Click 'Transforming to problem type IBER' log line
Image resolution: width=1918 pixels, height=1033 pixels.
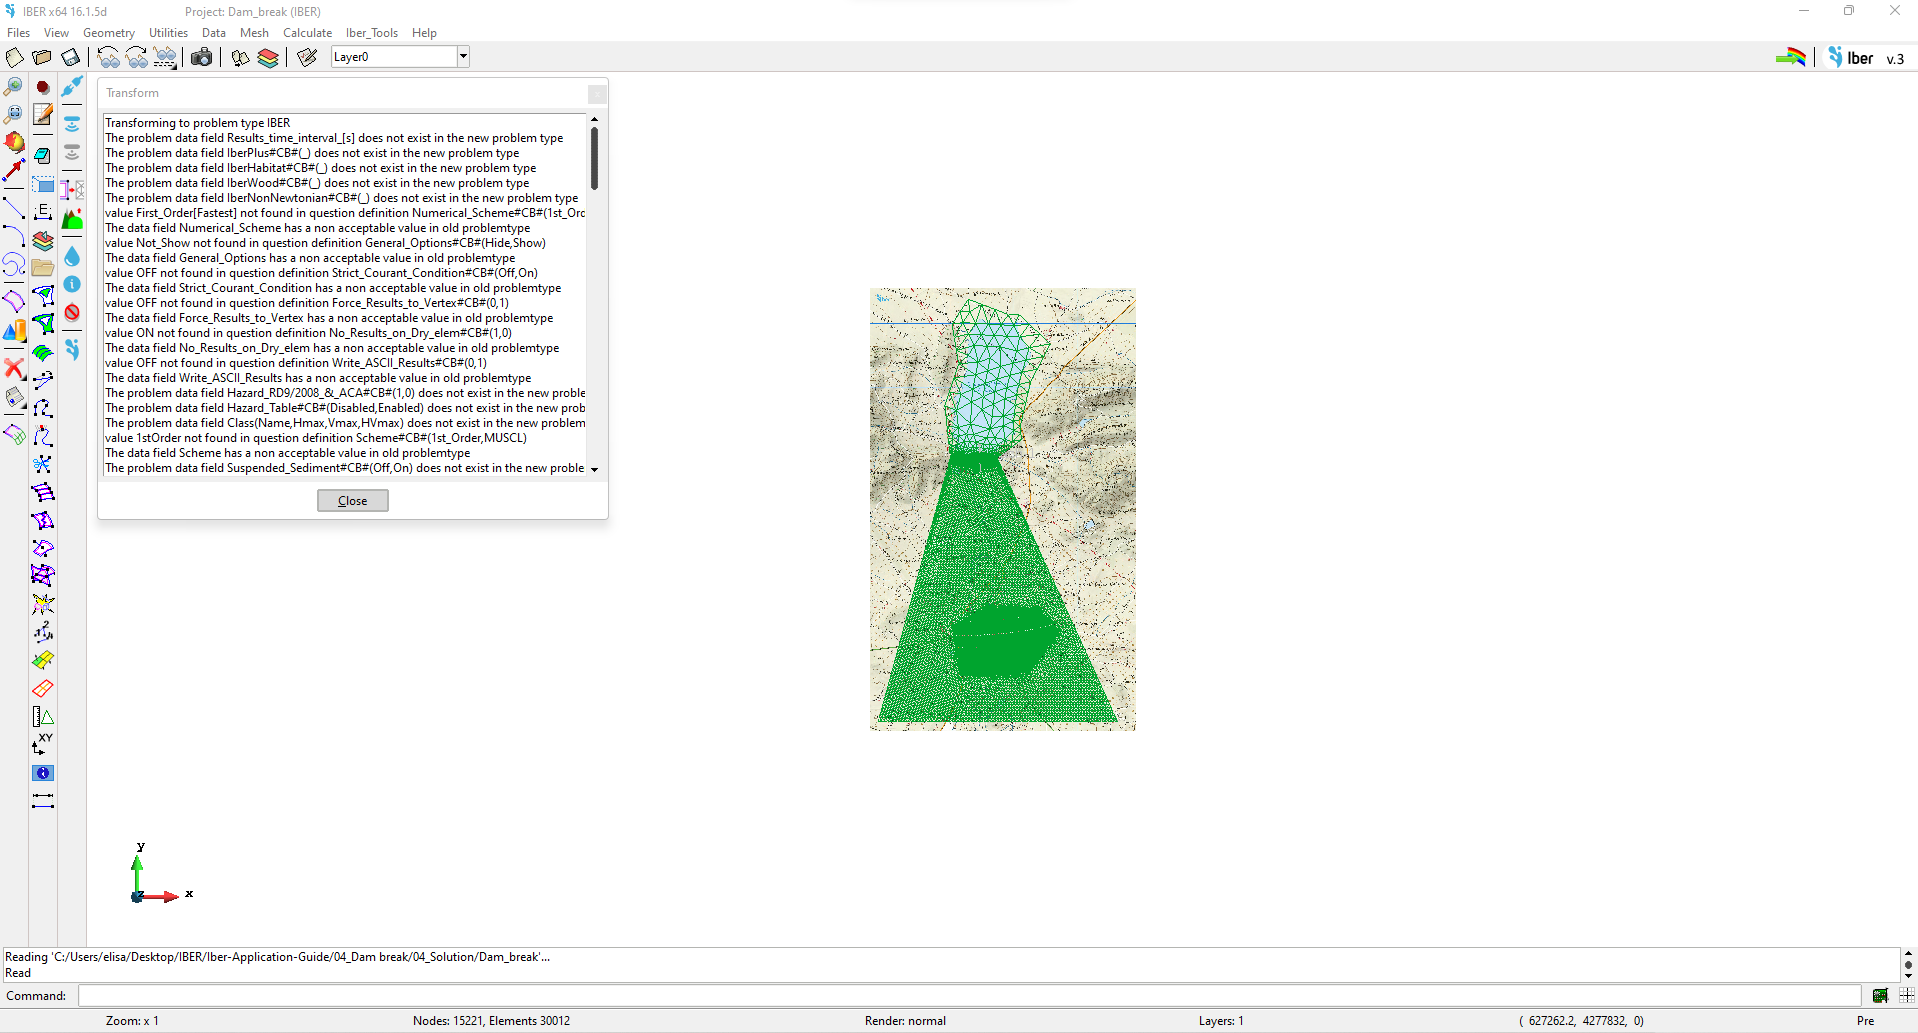[198, 123]
